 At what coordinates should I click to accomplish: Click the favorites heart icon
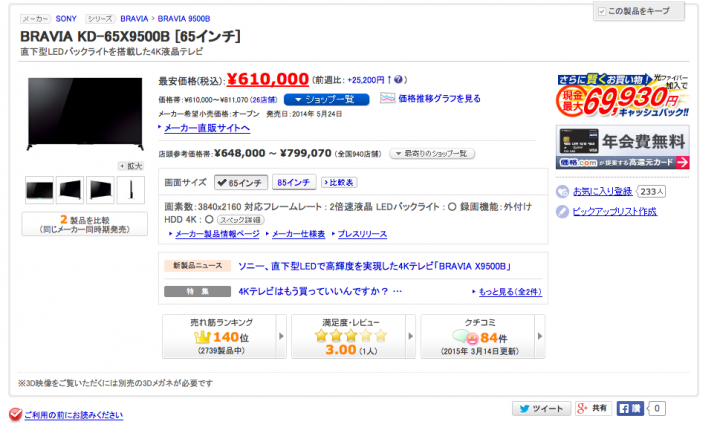(562, 192)
